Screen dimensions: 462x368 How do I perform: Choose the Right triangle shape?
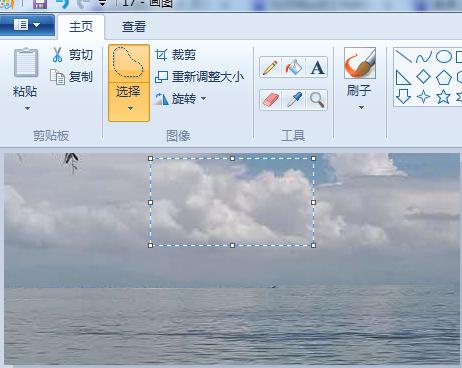pos(404,77)
